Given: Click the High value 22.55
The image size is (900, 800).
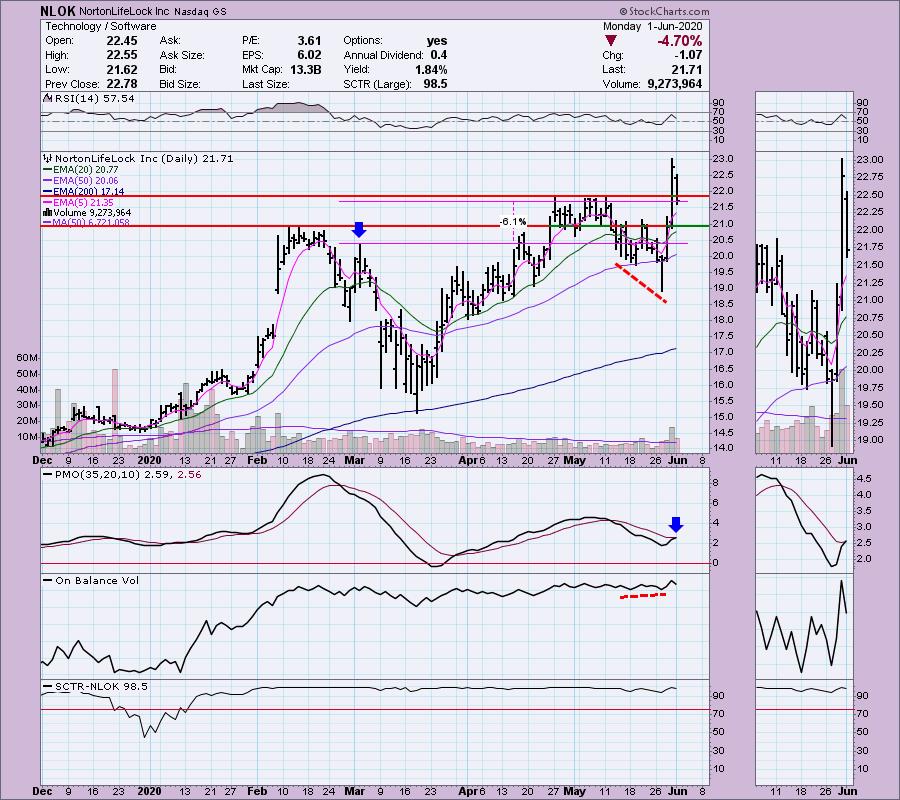Looking at the screenshot, I should (x=122, y=55).
